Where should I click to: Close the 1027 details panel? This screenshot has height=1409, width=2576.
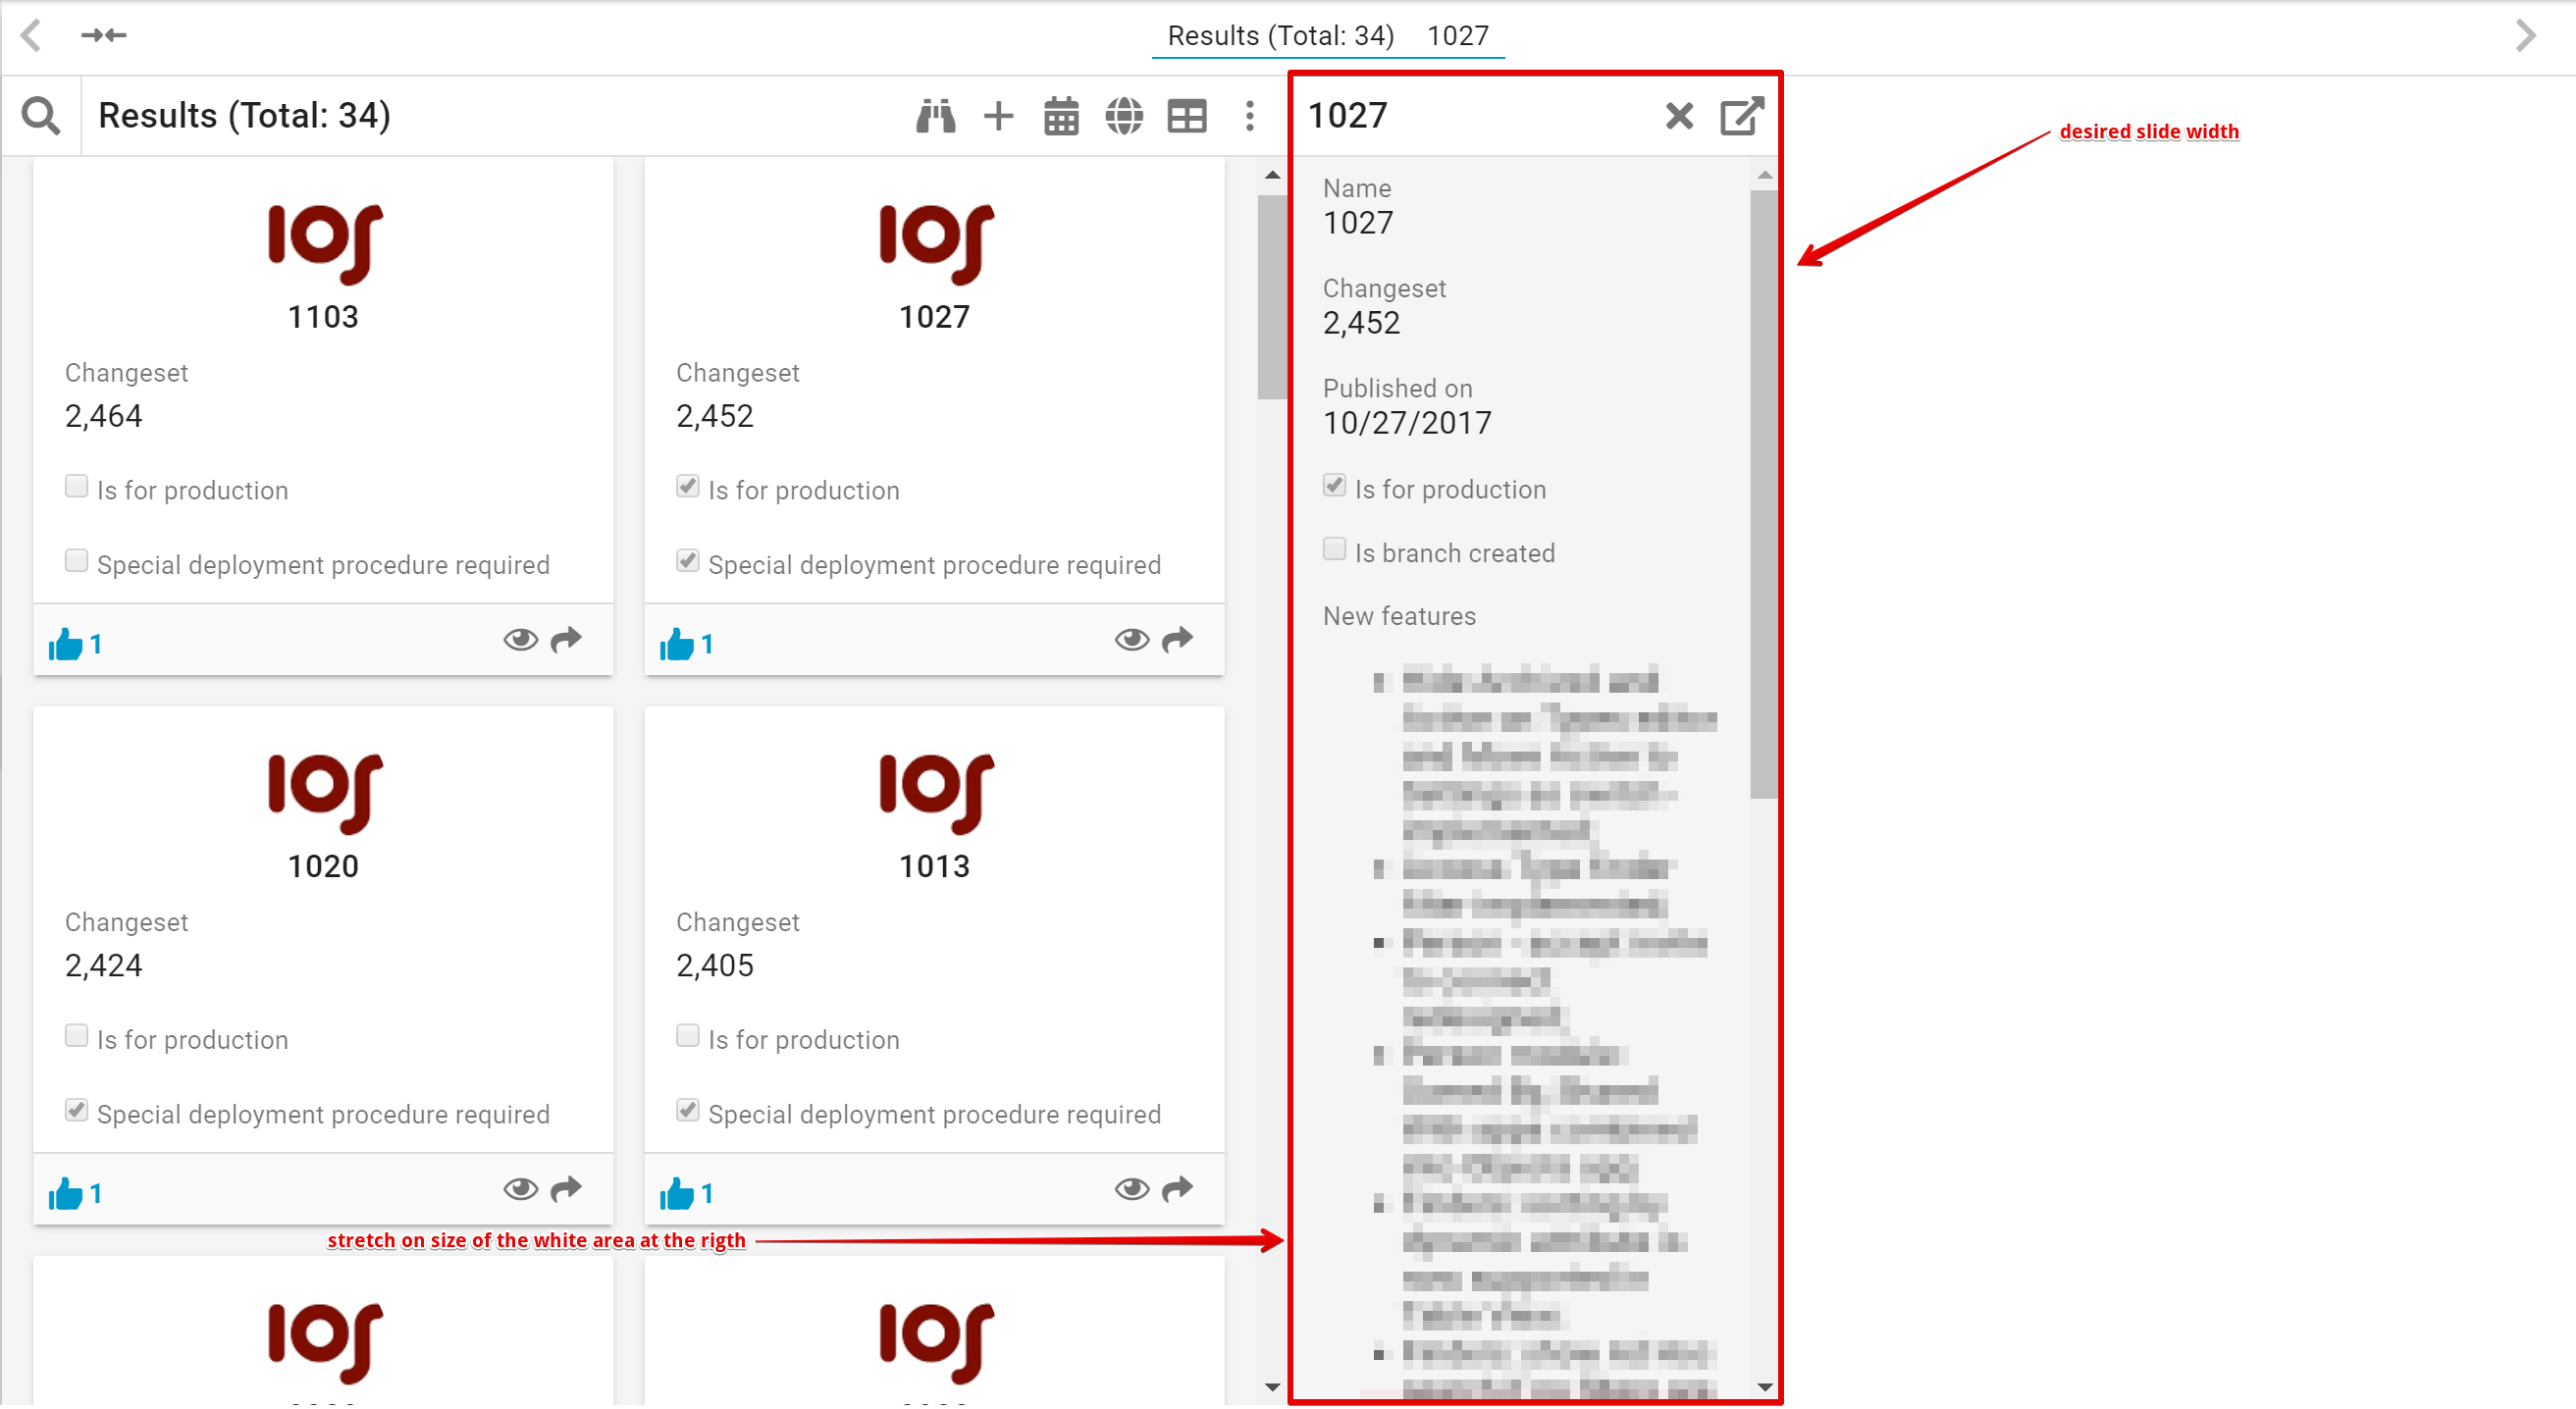[1680, 116]
